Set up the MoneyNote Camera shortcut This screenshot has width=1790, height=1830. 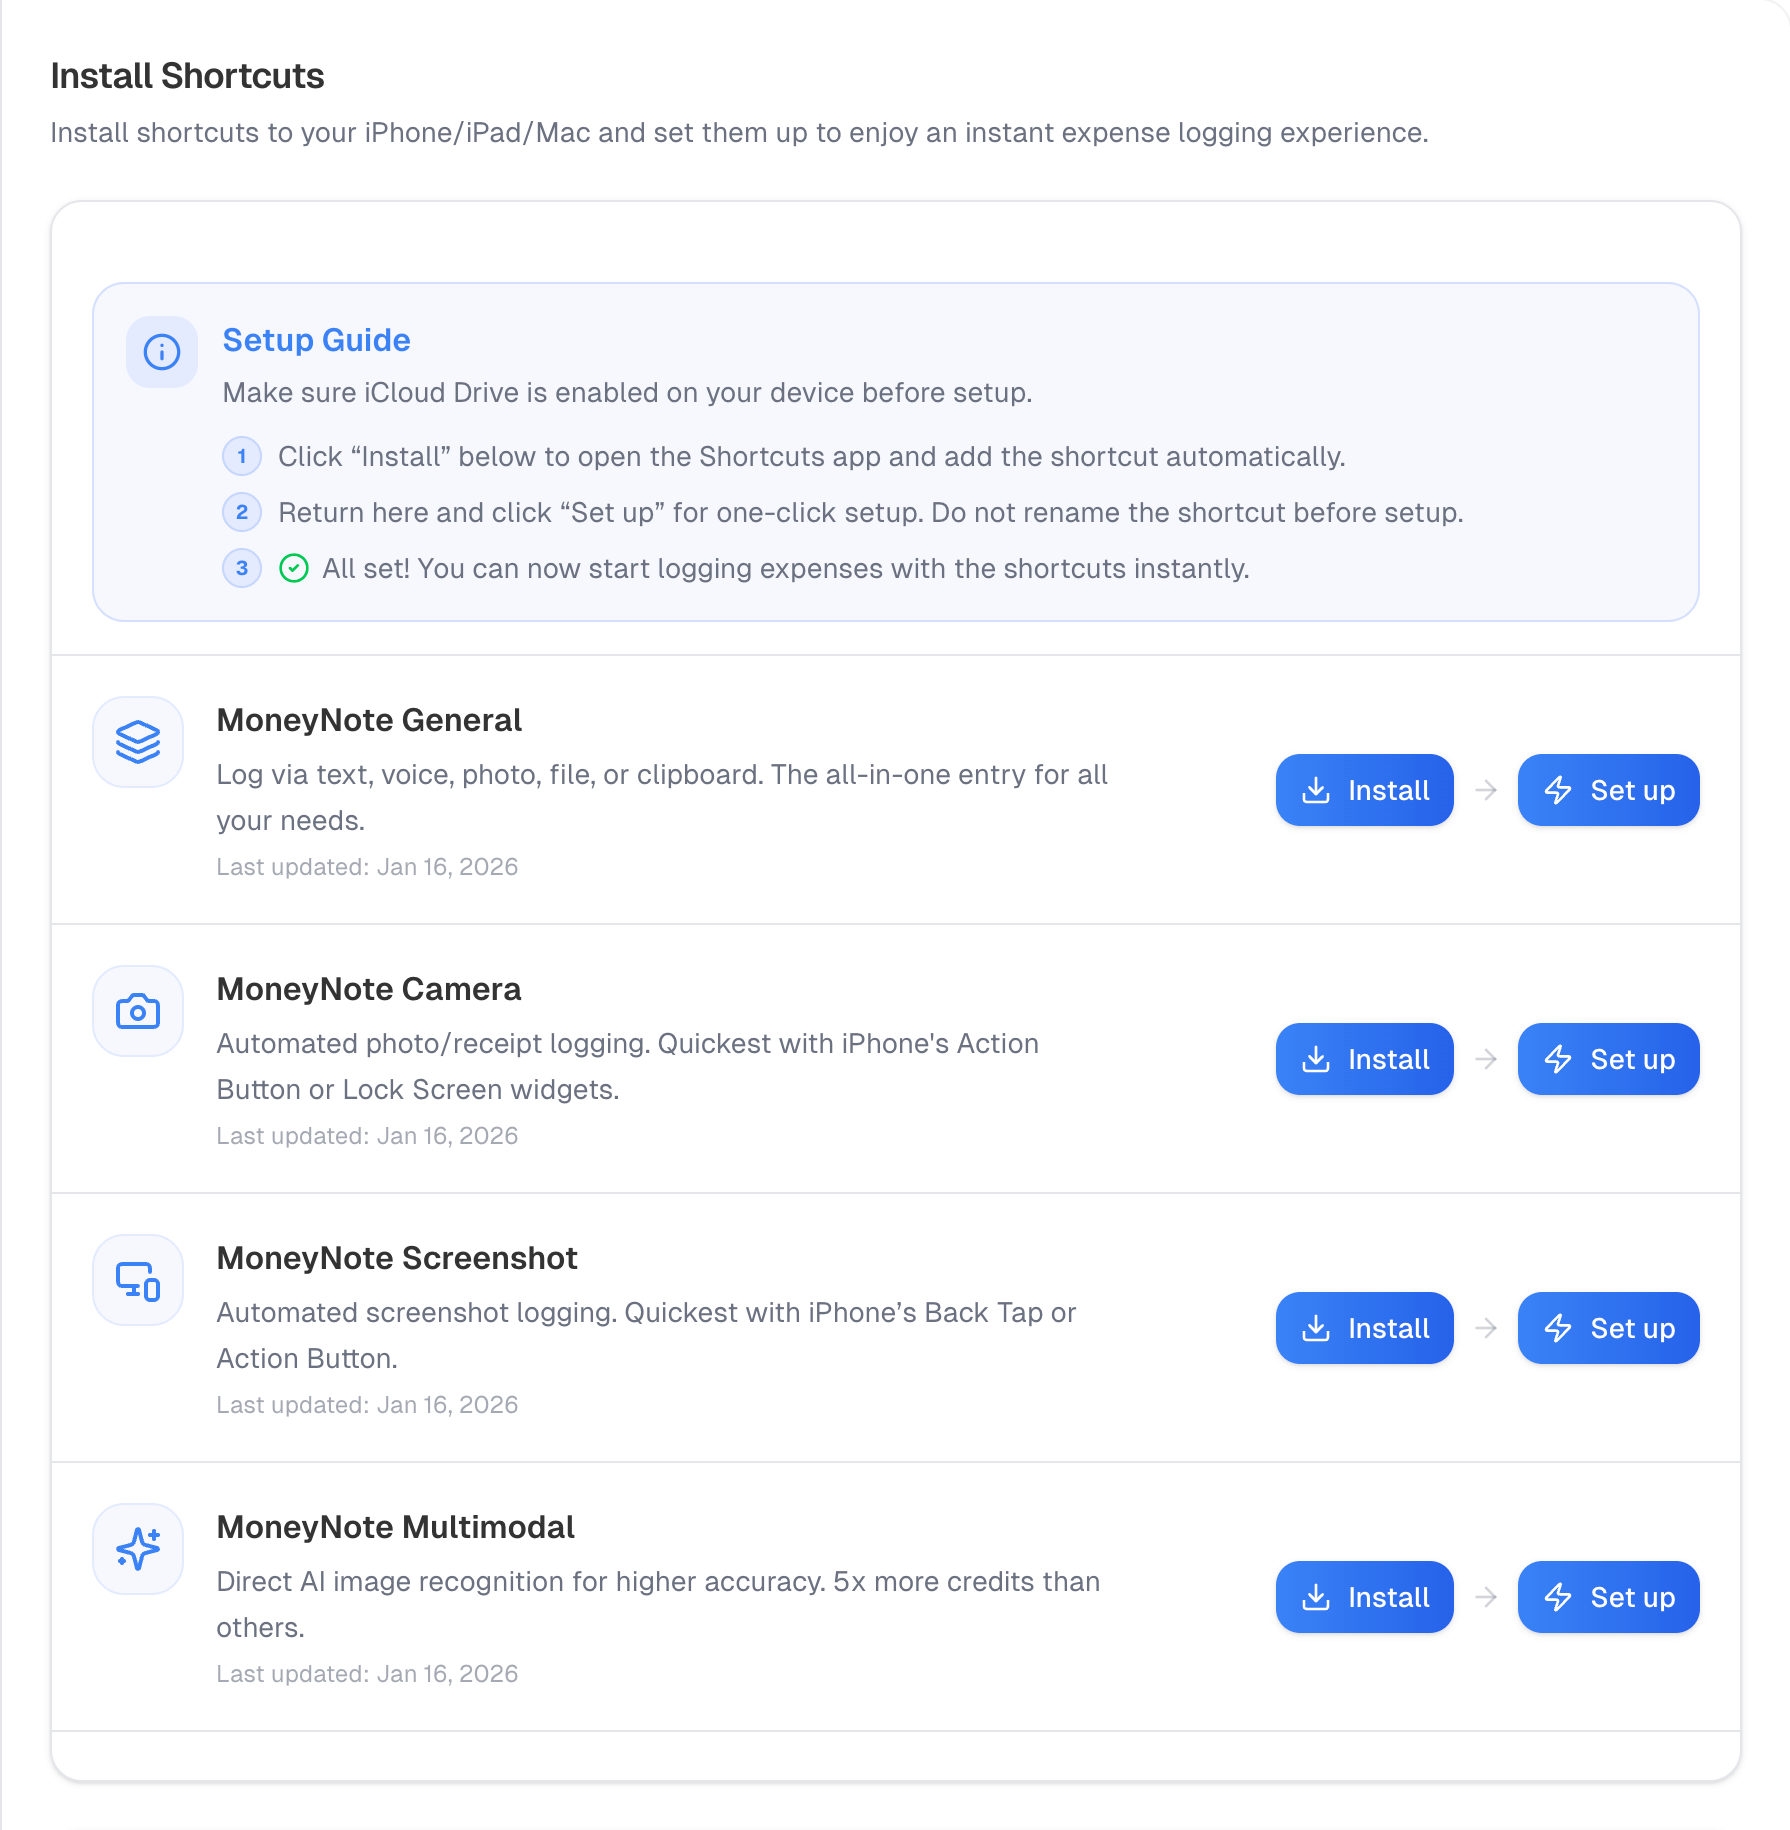[x=1608, y=1059]
